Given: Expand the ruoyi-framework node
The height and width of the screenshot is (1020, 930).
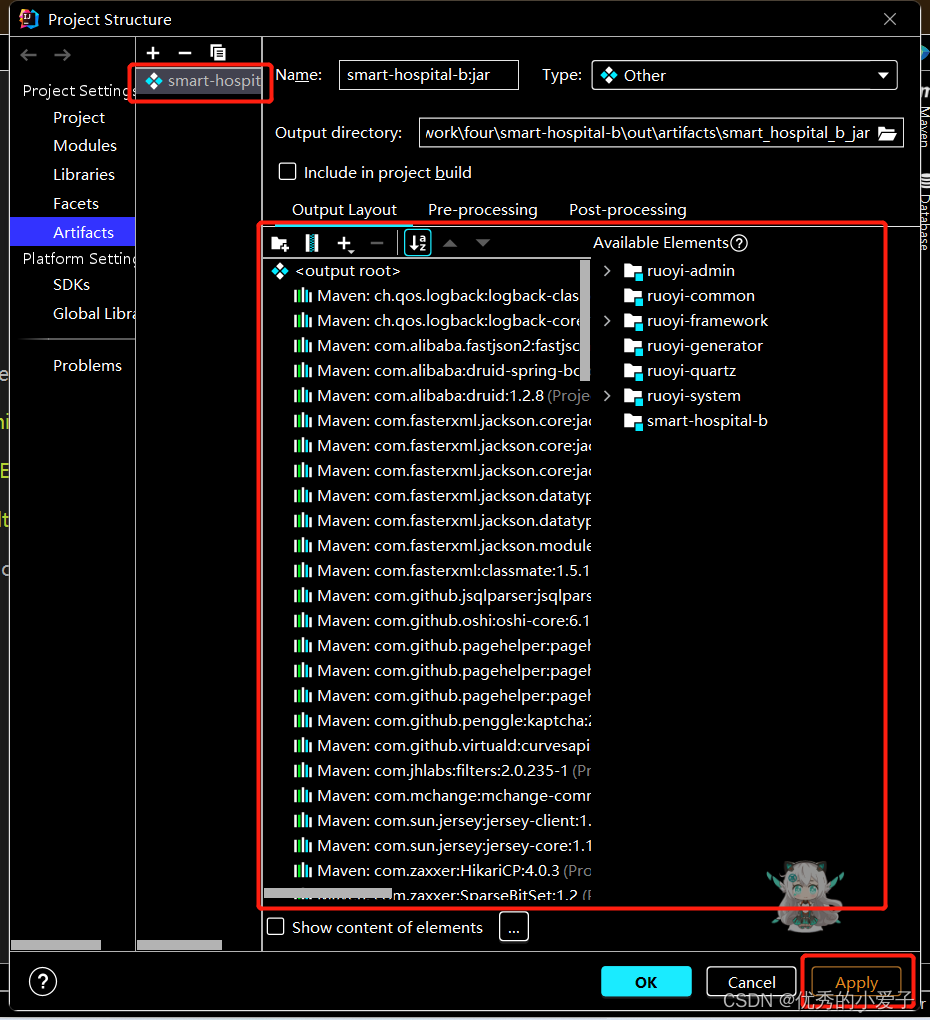Looking at the screenshot, I should 607,321.
